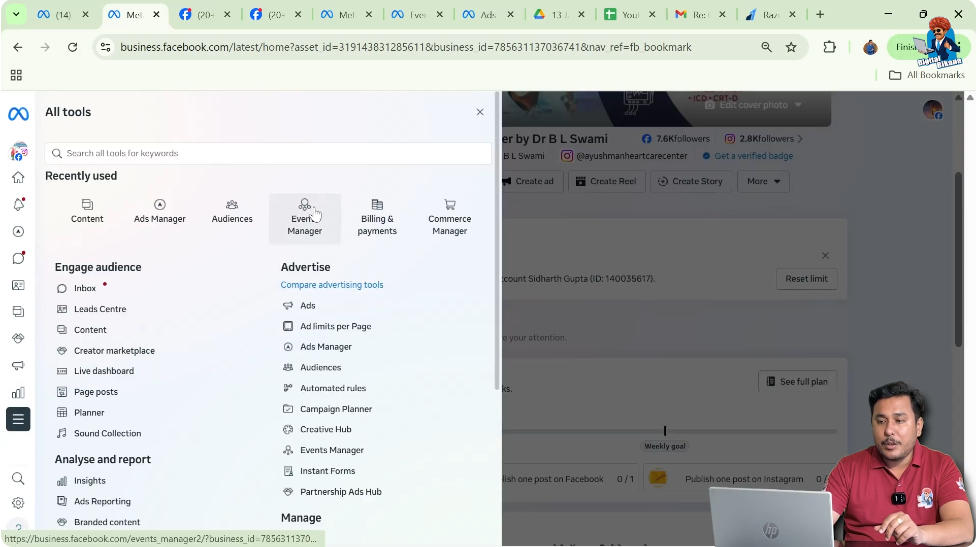Viewport: 978px width, 547px height.
Task: Click the weekly goal progress bar
Action: [x=669, y=431]
